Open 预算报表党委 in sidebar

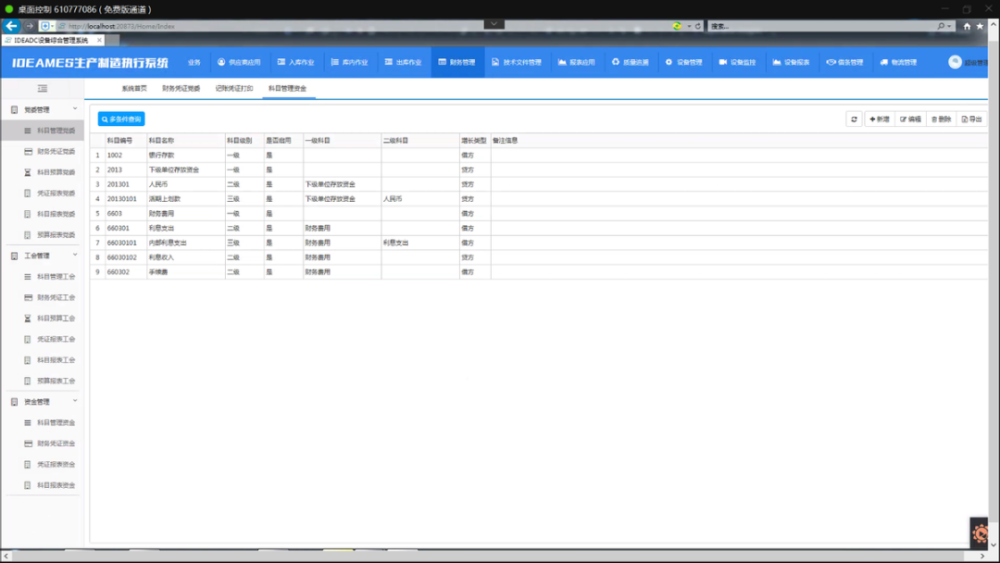pyautogui.click(x=43, y=235)
